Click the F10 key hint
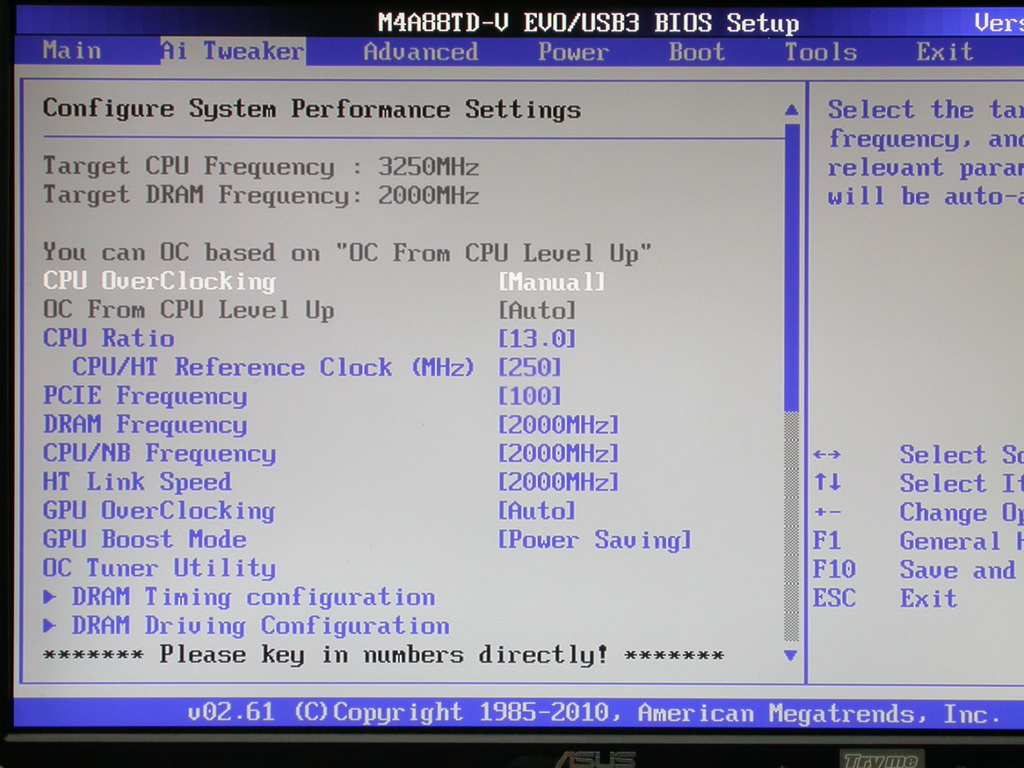 834,569
